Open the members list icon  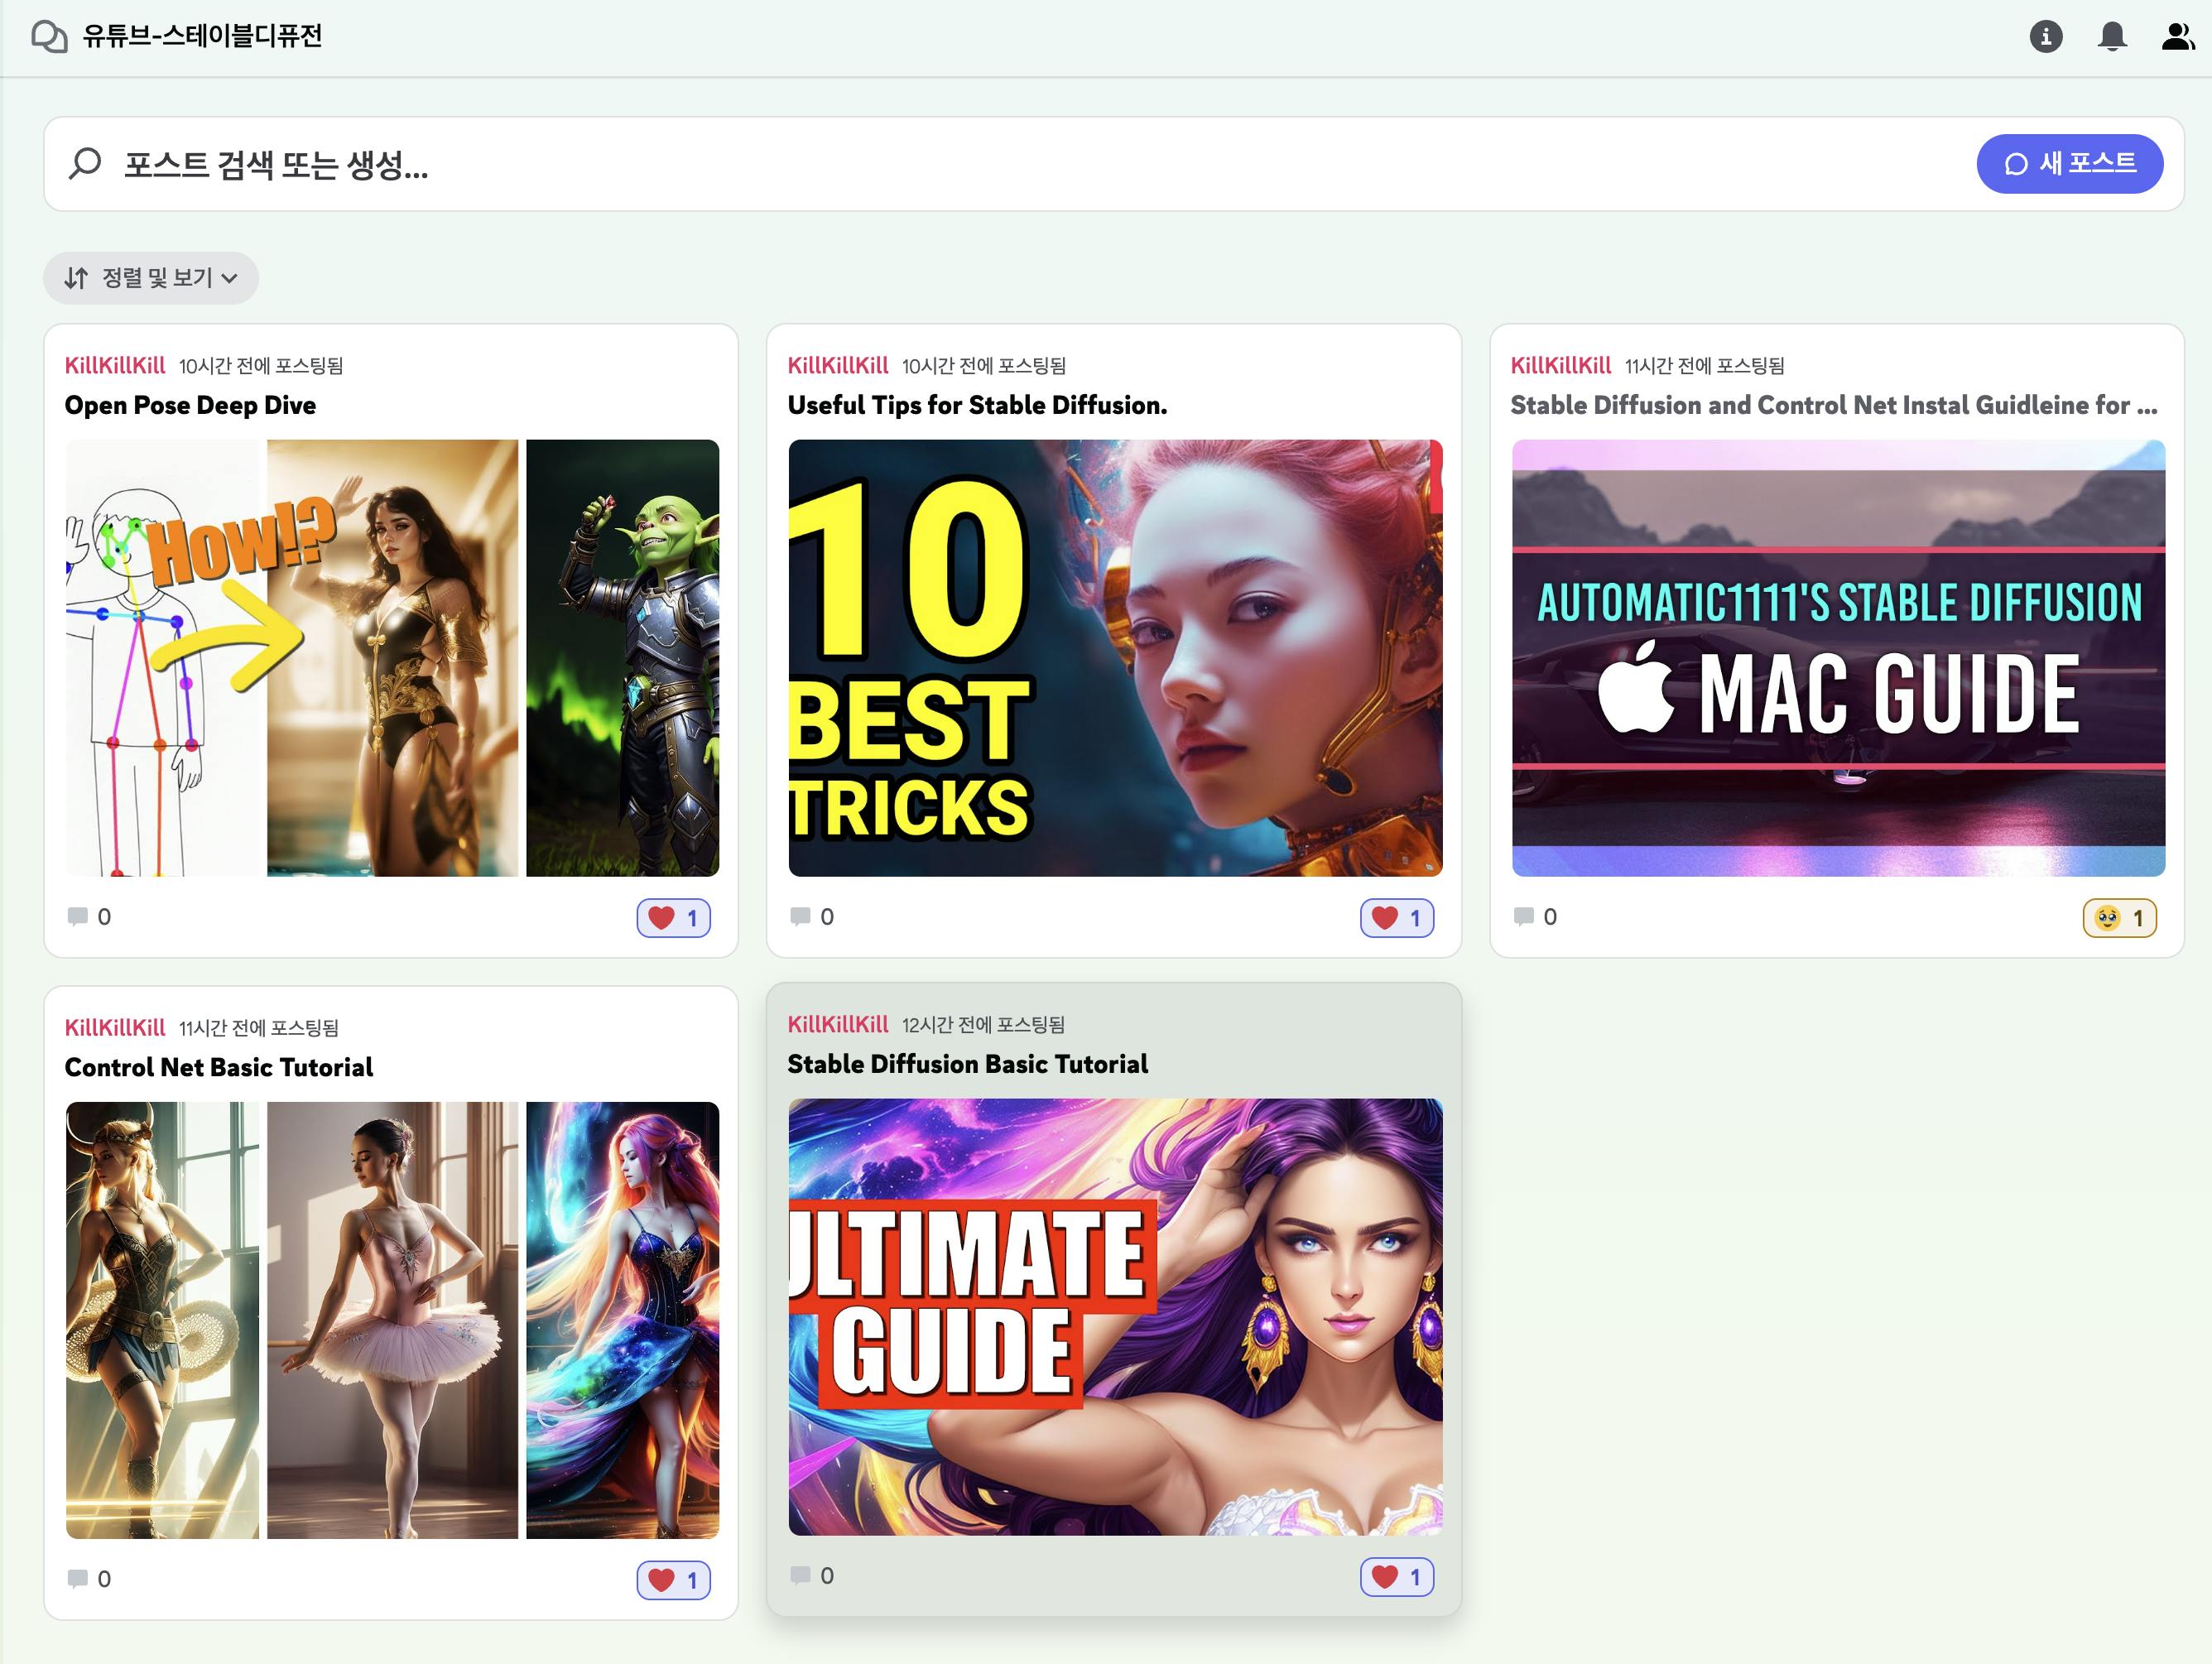(2177, 37)
